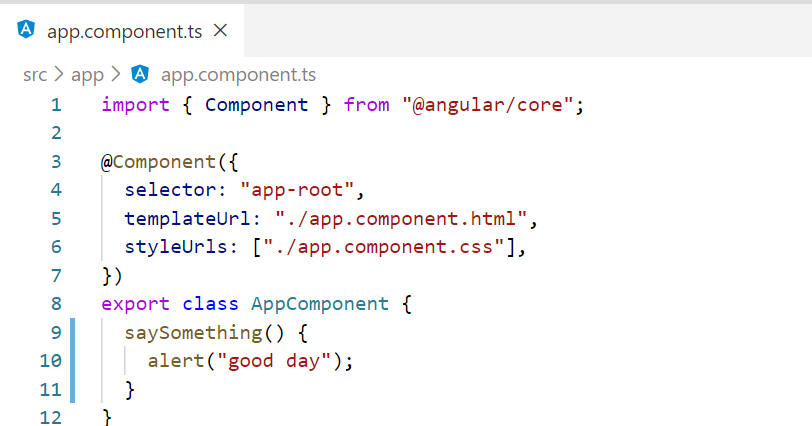
Task: Click line number 4 in gutter
Action: click(56, 190)
